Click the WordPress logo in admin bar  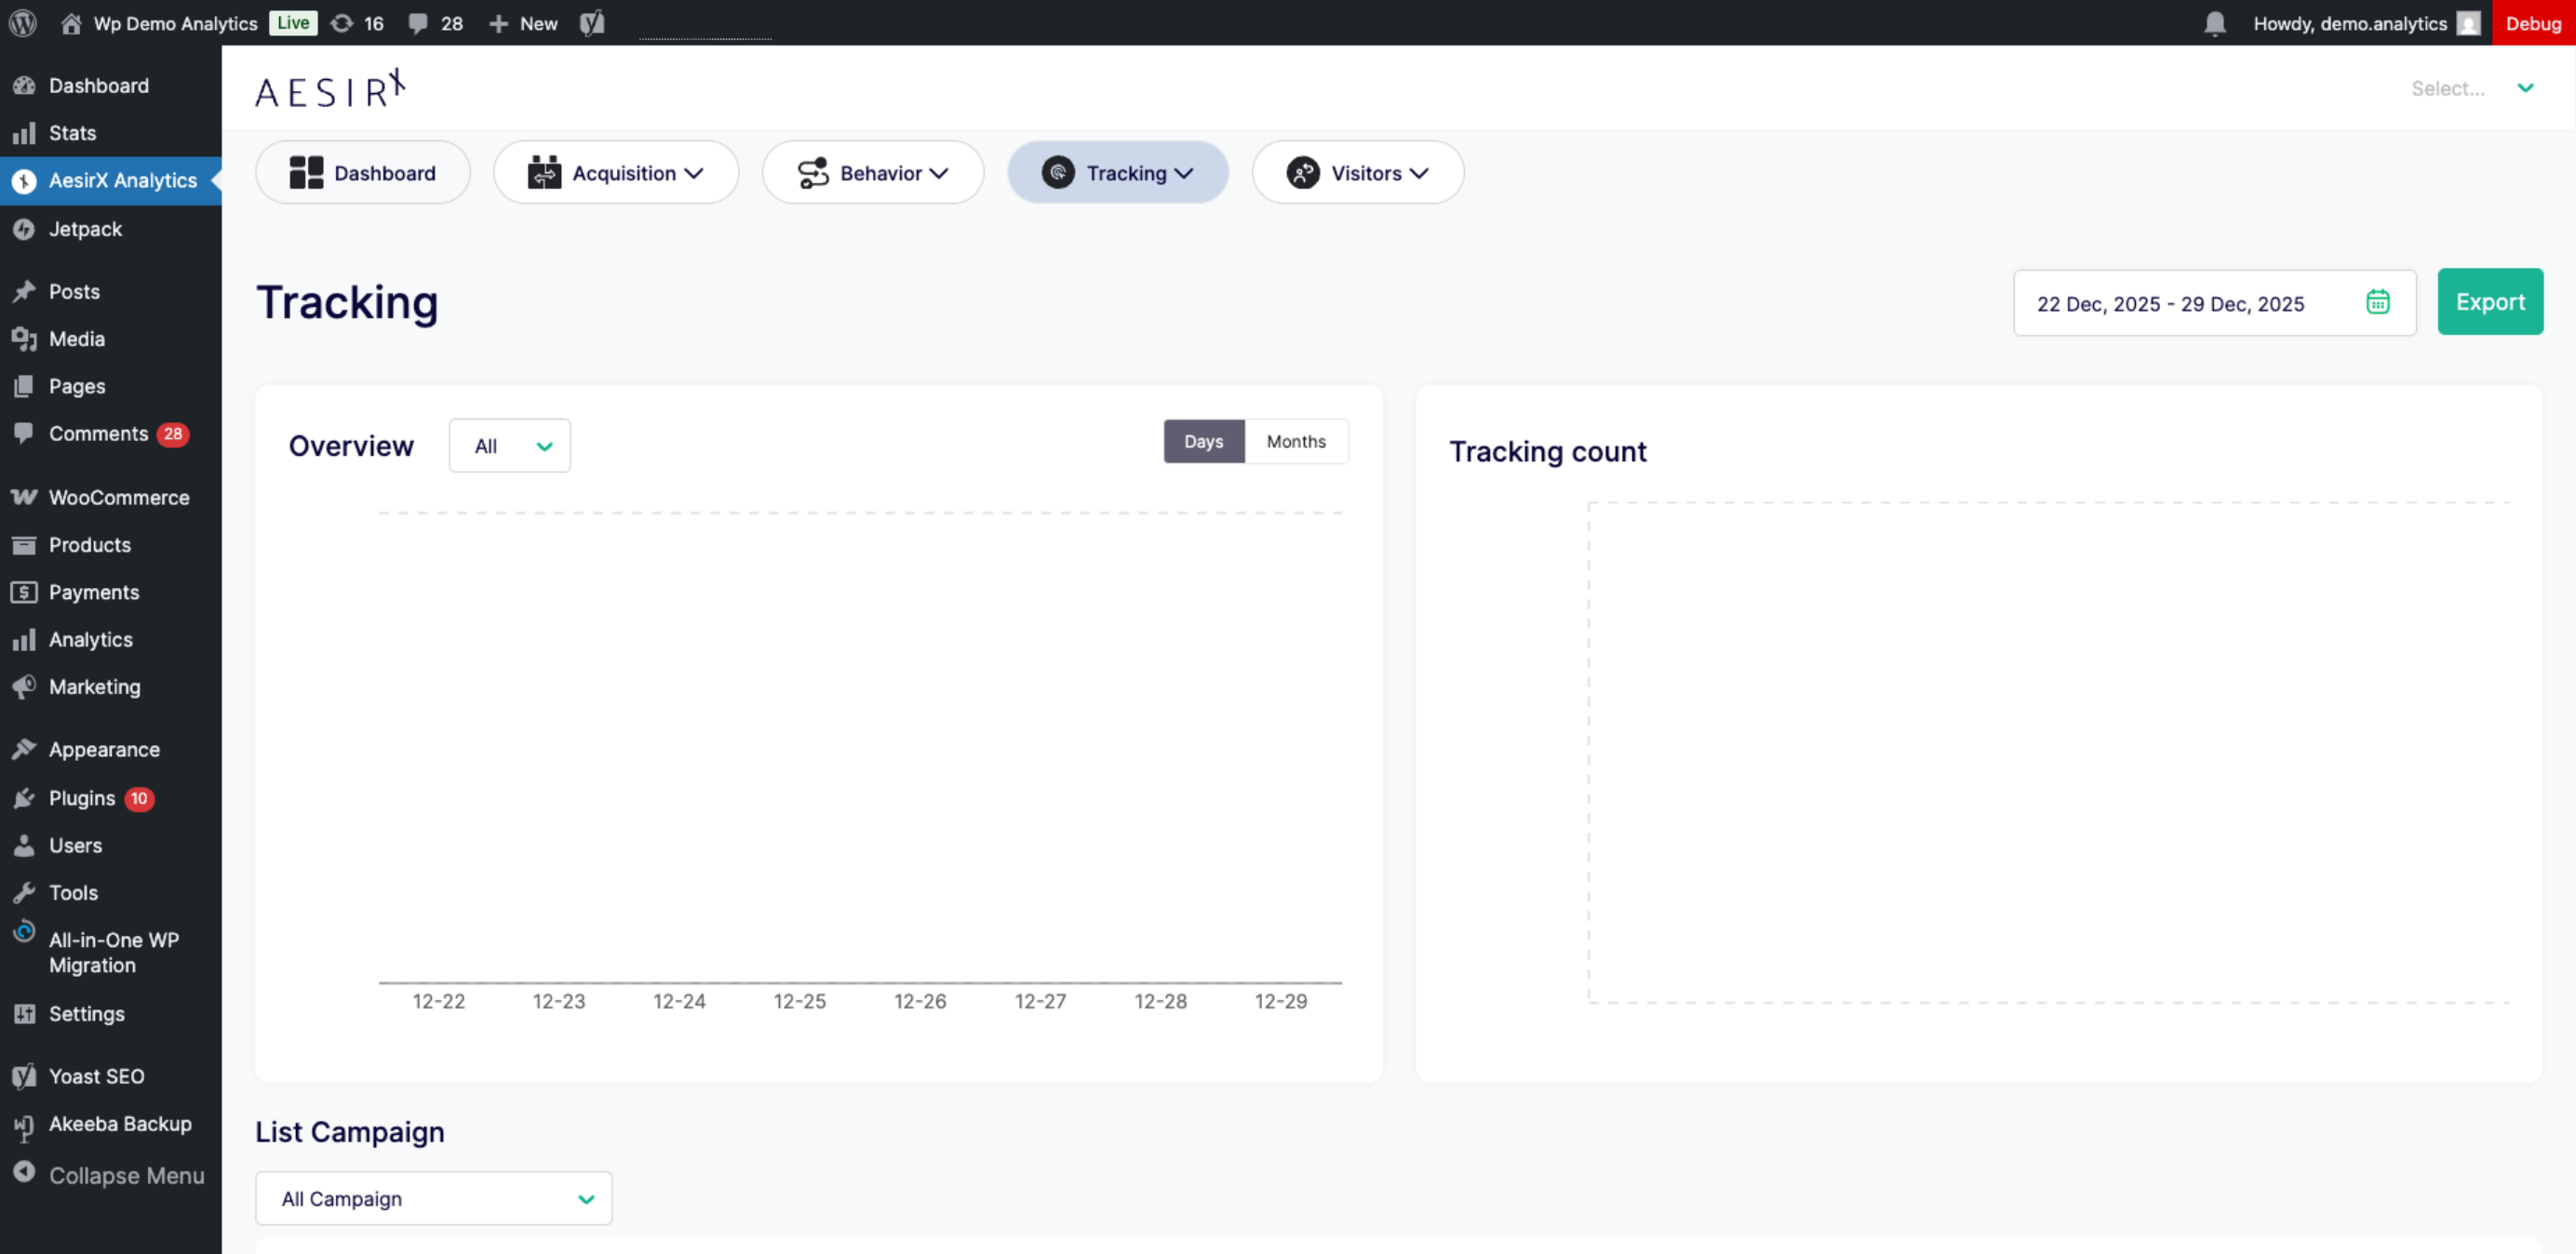click(23, 23)
